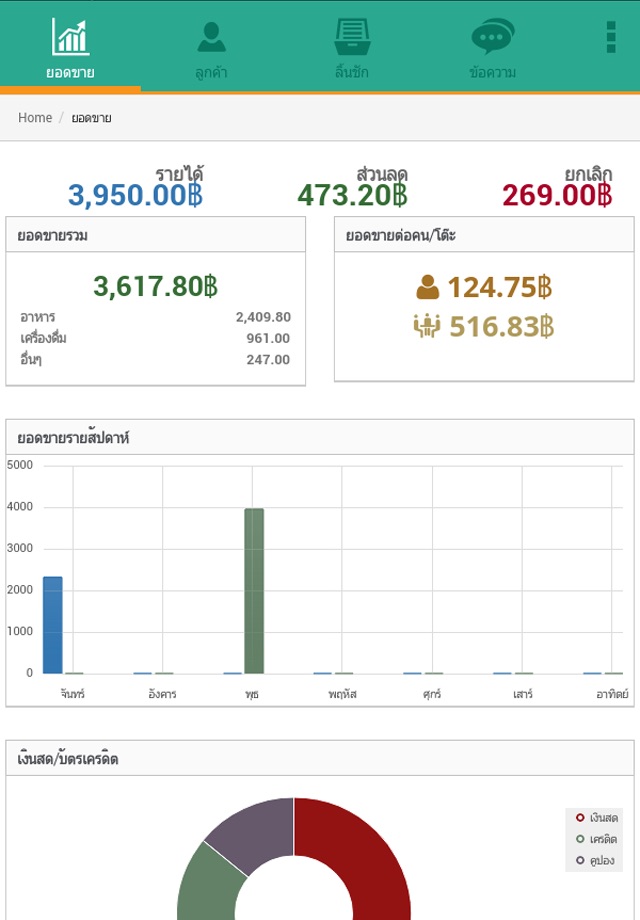
Task: Switch to the ลูกค้า tab label
Action: [x=211, y=73]
